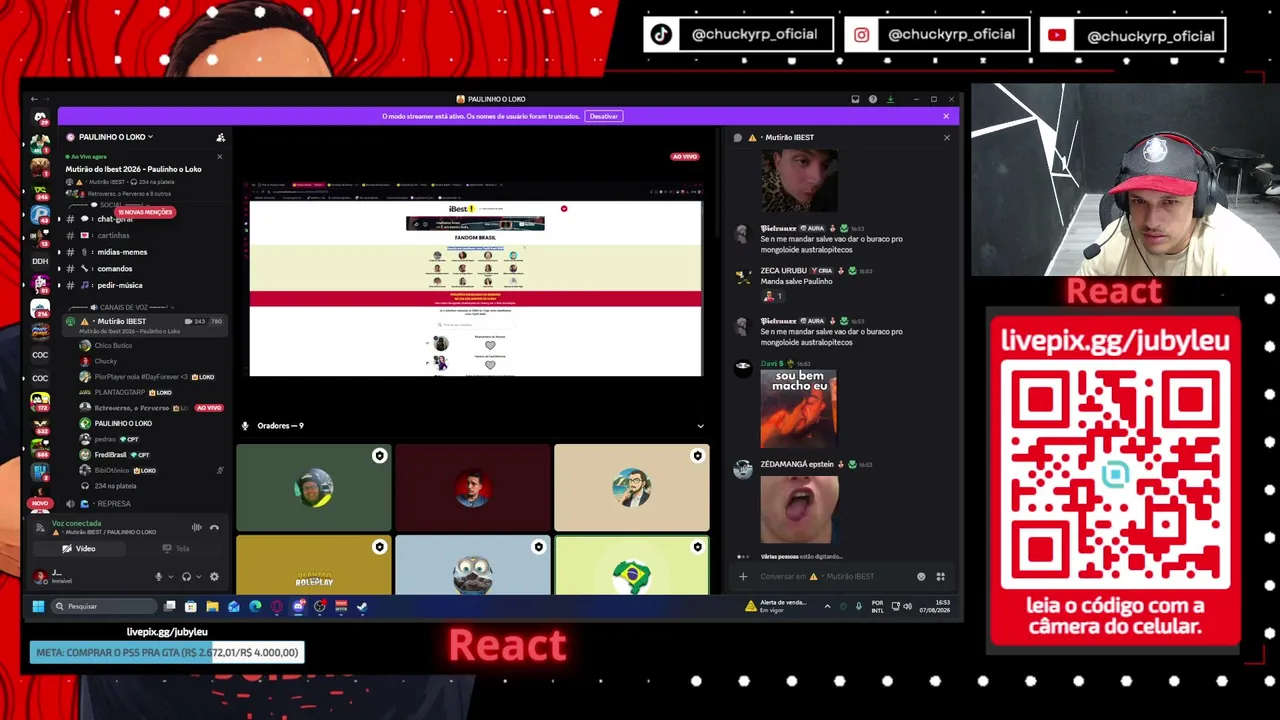Click the shield badge on light-blue speaker tile
1280x720 pixels.
pyautogui.click(x=538, y=547)
